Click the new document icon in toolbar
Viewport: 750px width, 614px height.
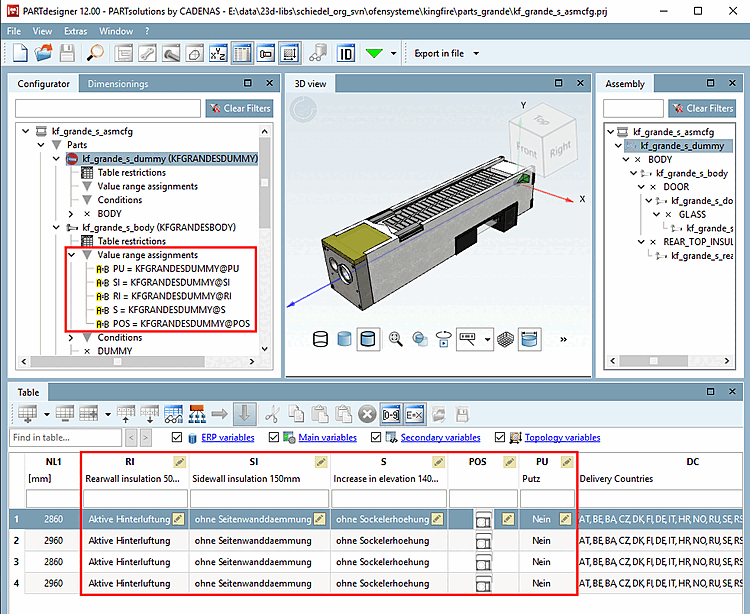[x=19, y=53]
